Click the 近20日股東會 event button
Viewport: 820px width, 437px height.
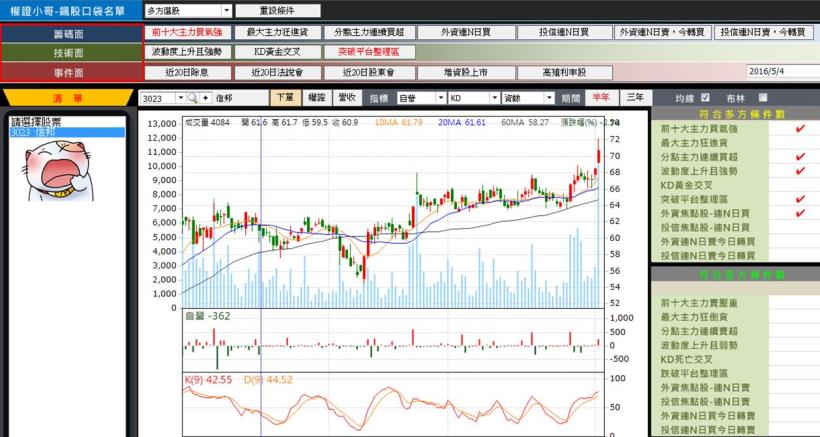coord(369,73)
